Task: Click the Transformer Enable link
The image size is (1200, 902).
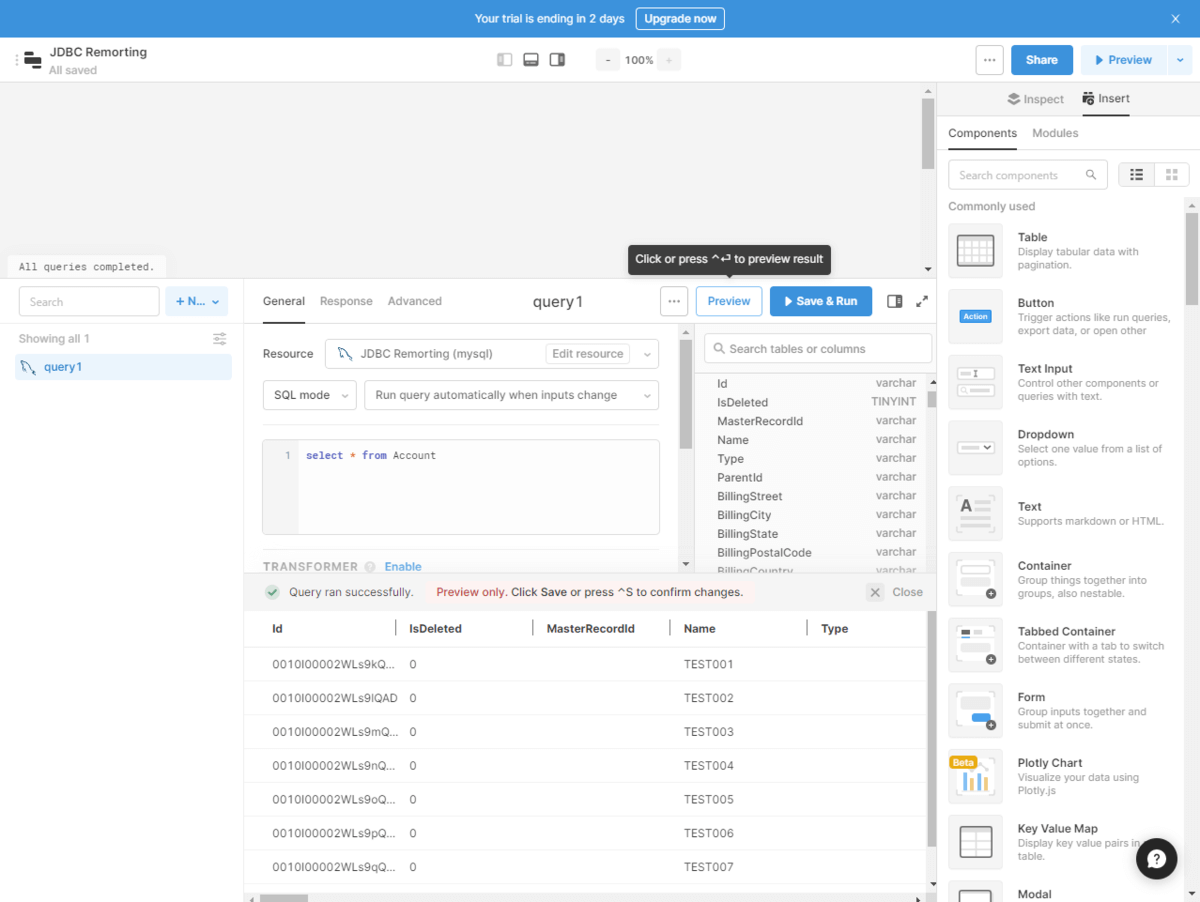Action: point(403,566)
